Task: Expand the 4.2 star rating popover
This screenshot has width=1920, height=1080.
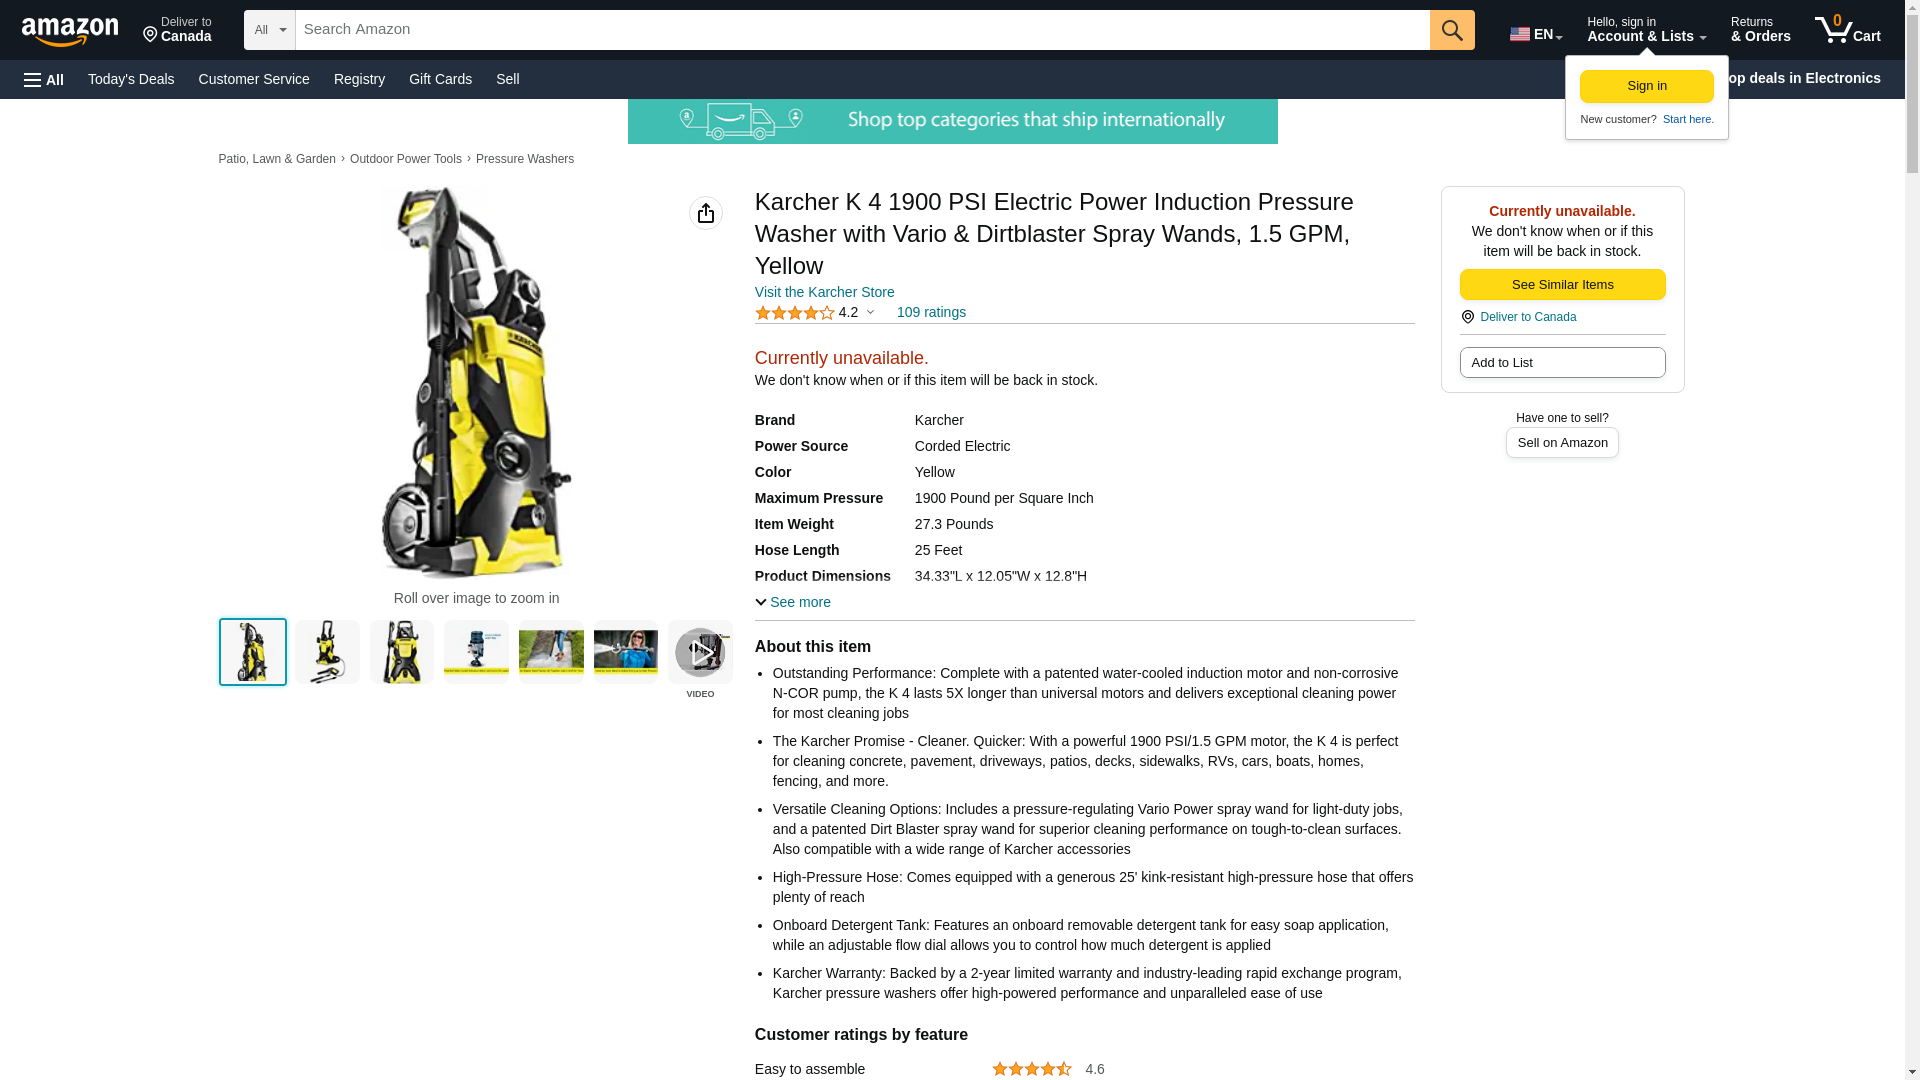Action: 814,313
